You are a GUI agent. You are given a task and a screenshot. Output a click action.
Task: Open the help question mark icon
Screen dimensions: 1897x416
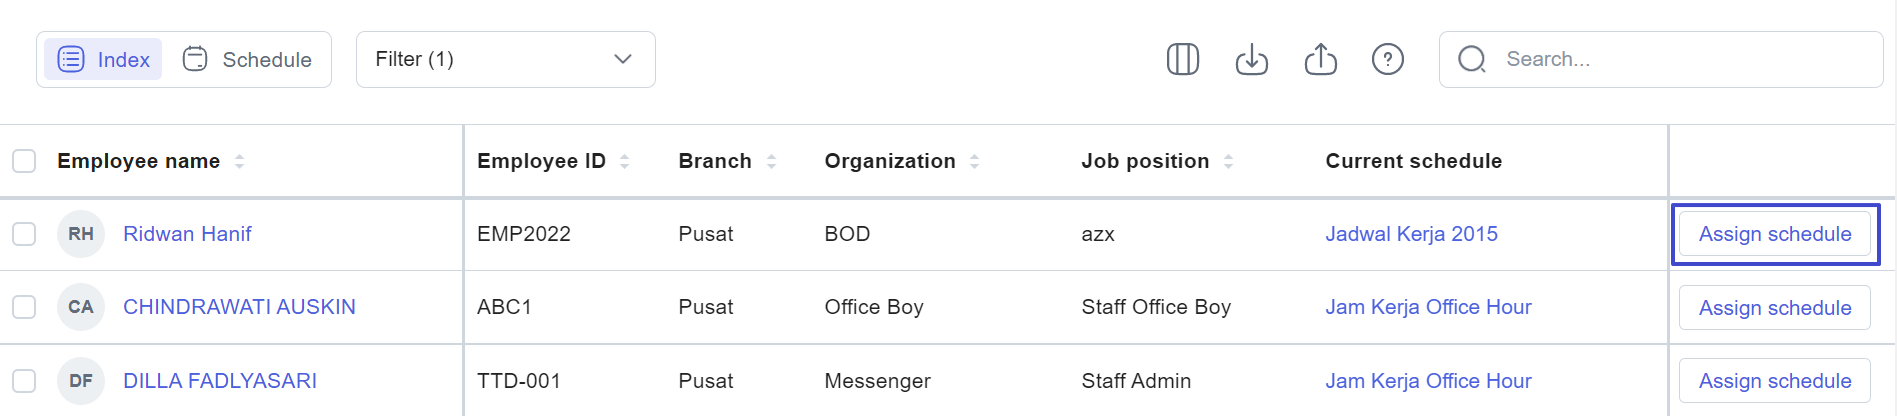pos(1387,59)
